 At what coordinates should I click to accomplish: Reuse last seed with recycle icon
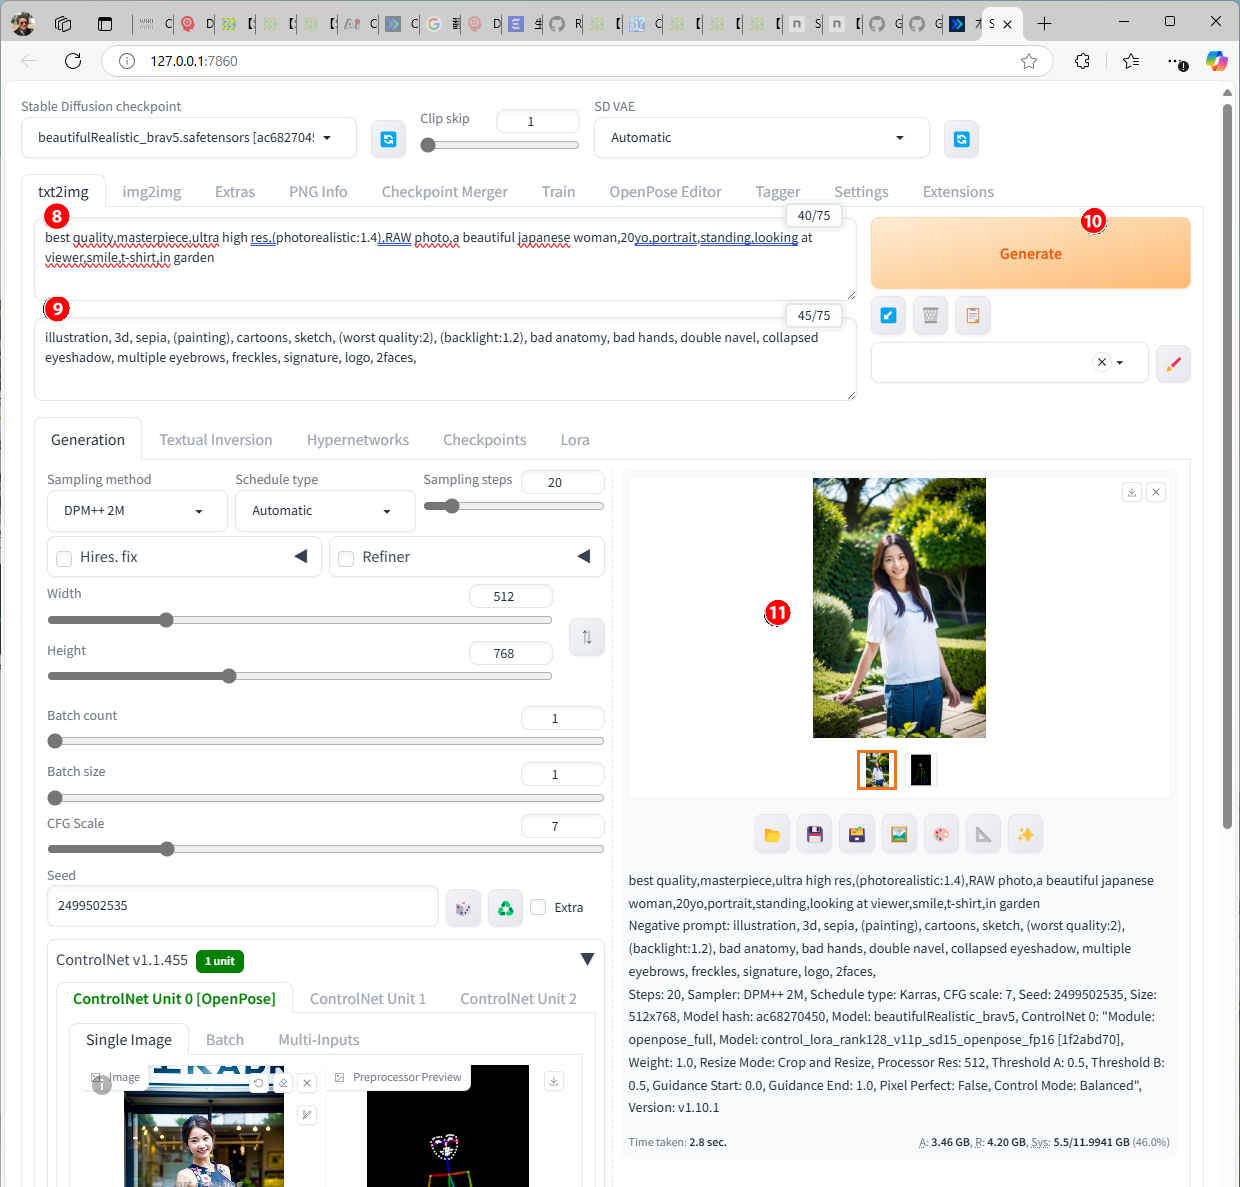pyautogui.click(x=505, y=908)
